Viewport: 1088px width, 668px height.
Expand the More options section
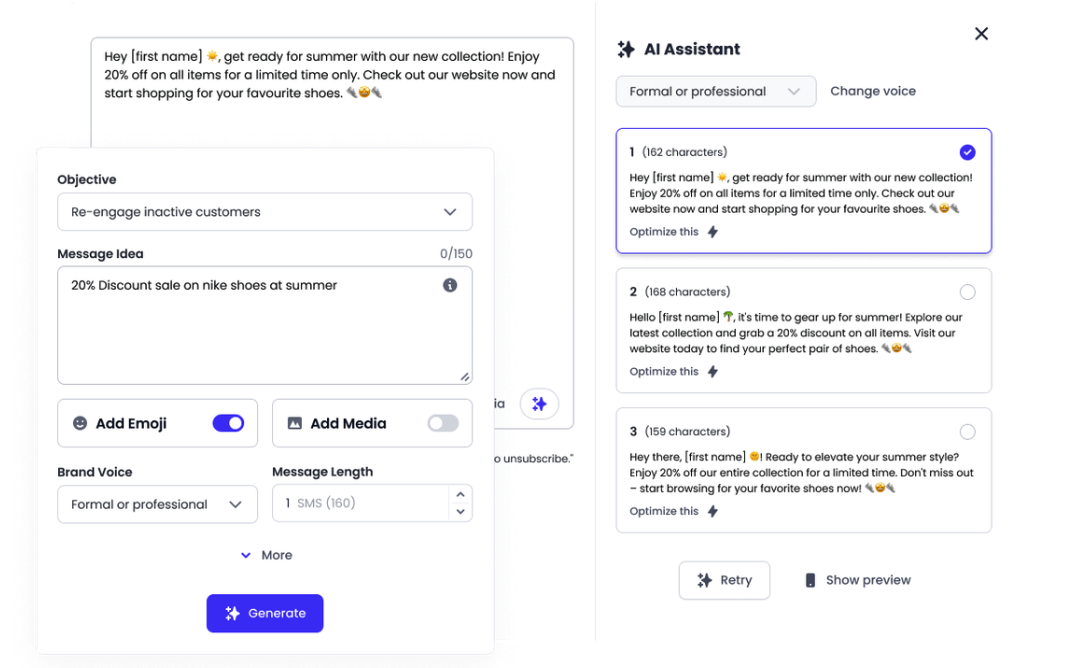point(266,555)
